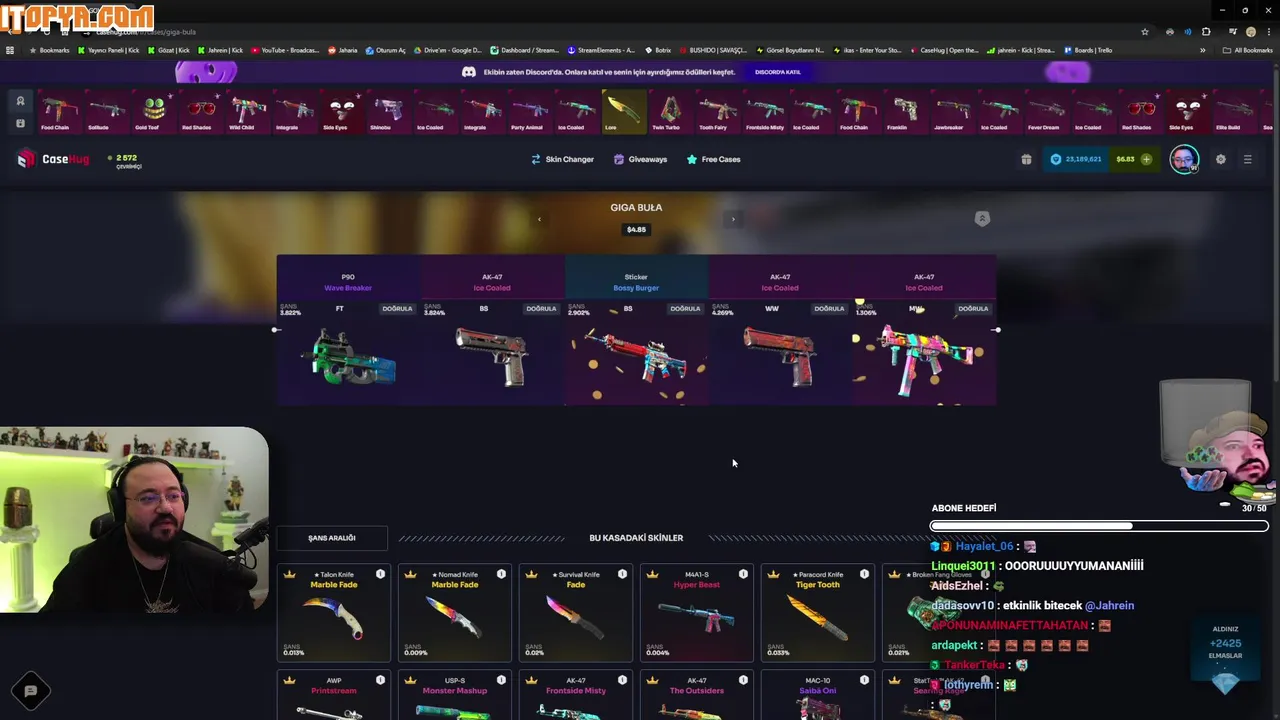Click the browser bookmark star icon

[x=1145, y=32]
